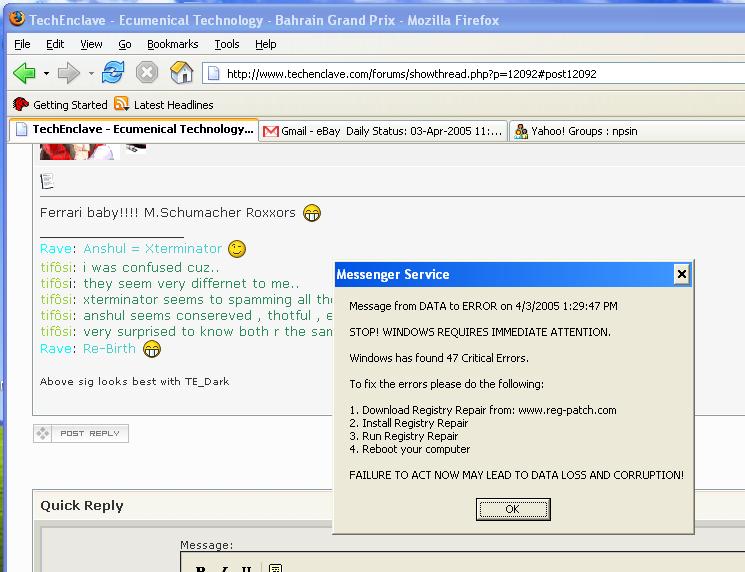Viewport: 745px width, 572px height.
Task: Click the '3. Run Registry Repair' line
Action: tap(404, 436)
